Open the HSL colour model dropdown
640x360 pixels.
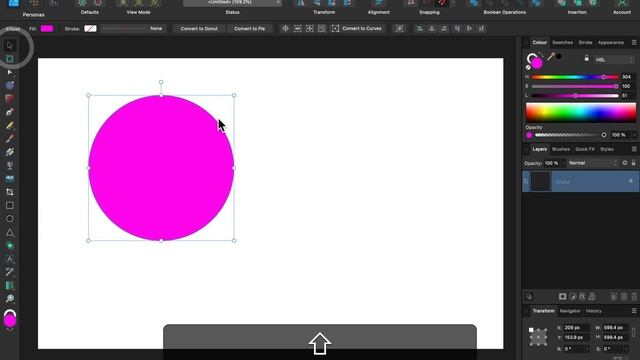[x=614, y=60]
